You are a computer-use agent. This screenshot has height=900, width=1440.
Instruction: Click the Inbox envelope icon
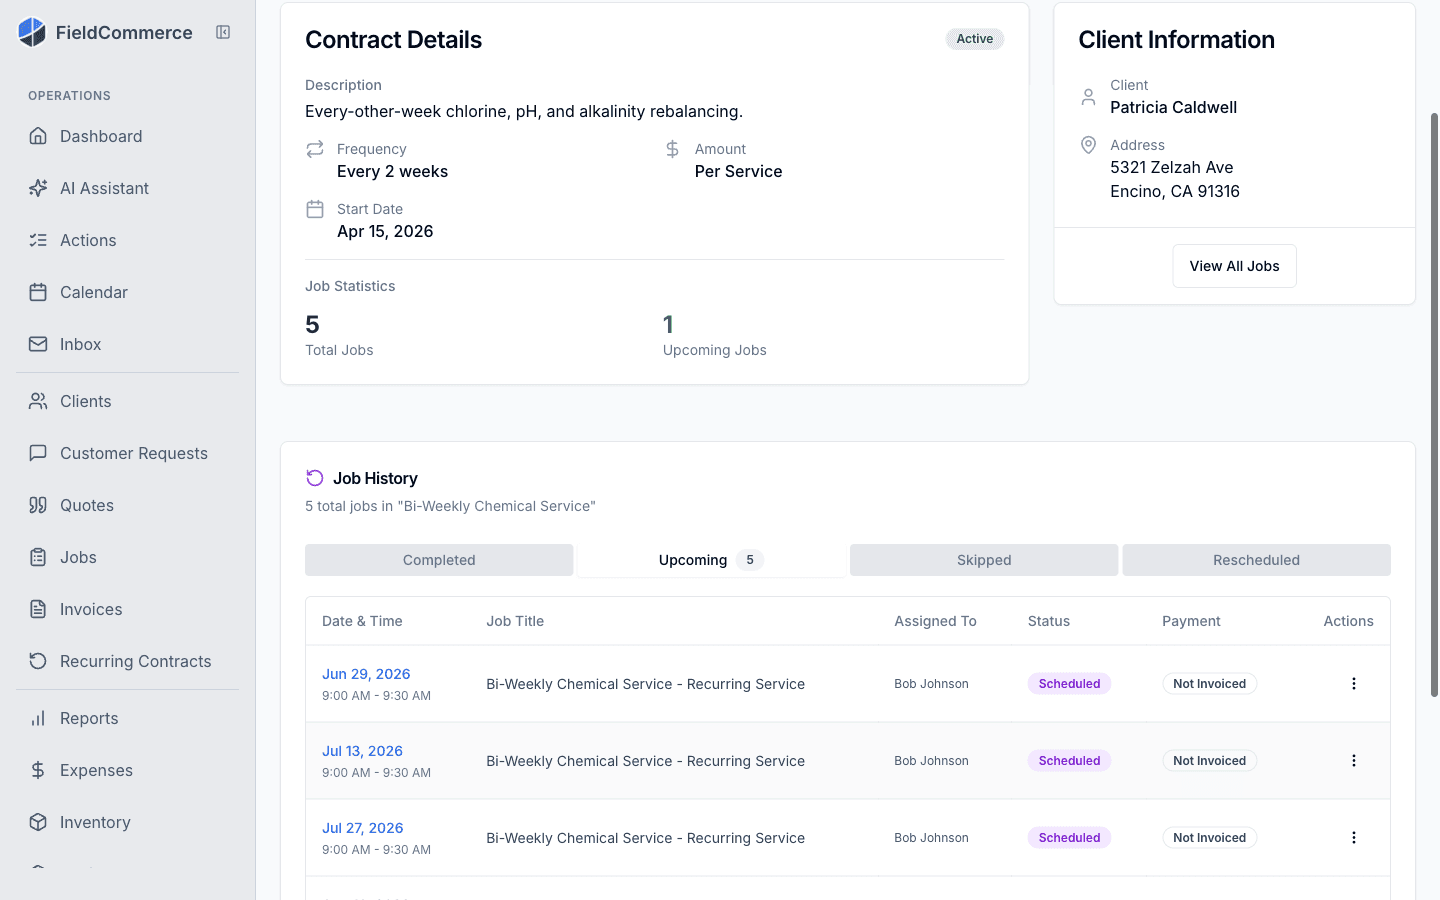38,344
